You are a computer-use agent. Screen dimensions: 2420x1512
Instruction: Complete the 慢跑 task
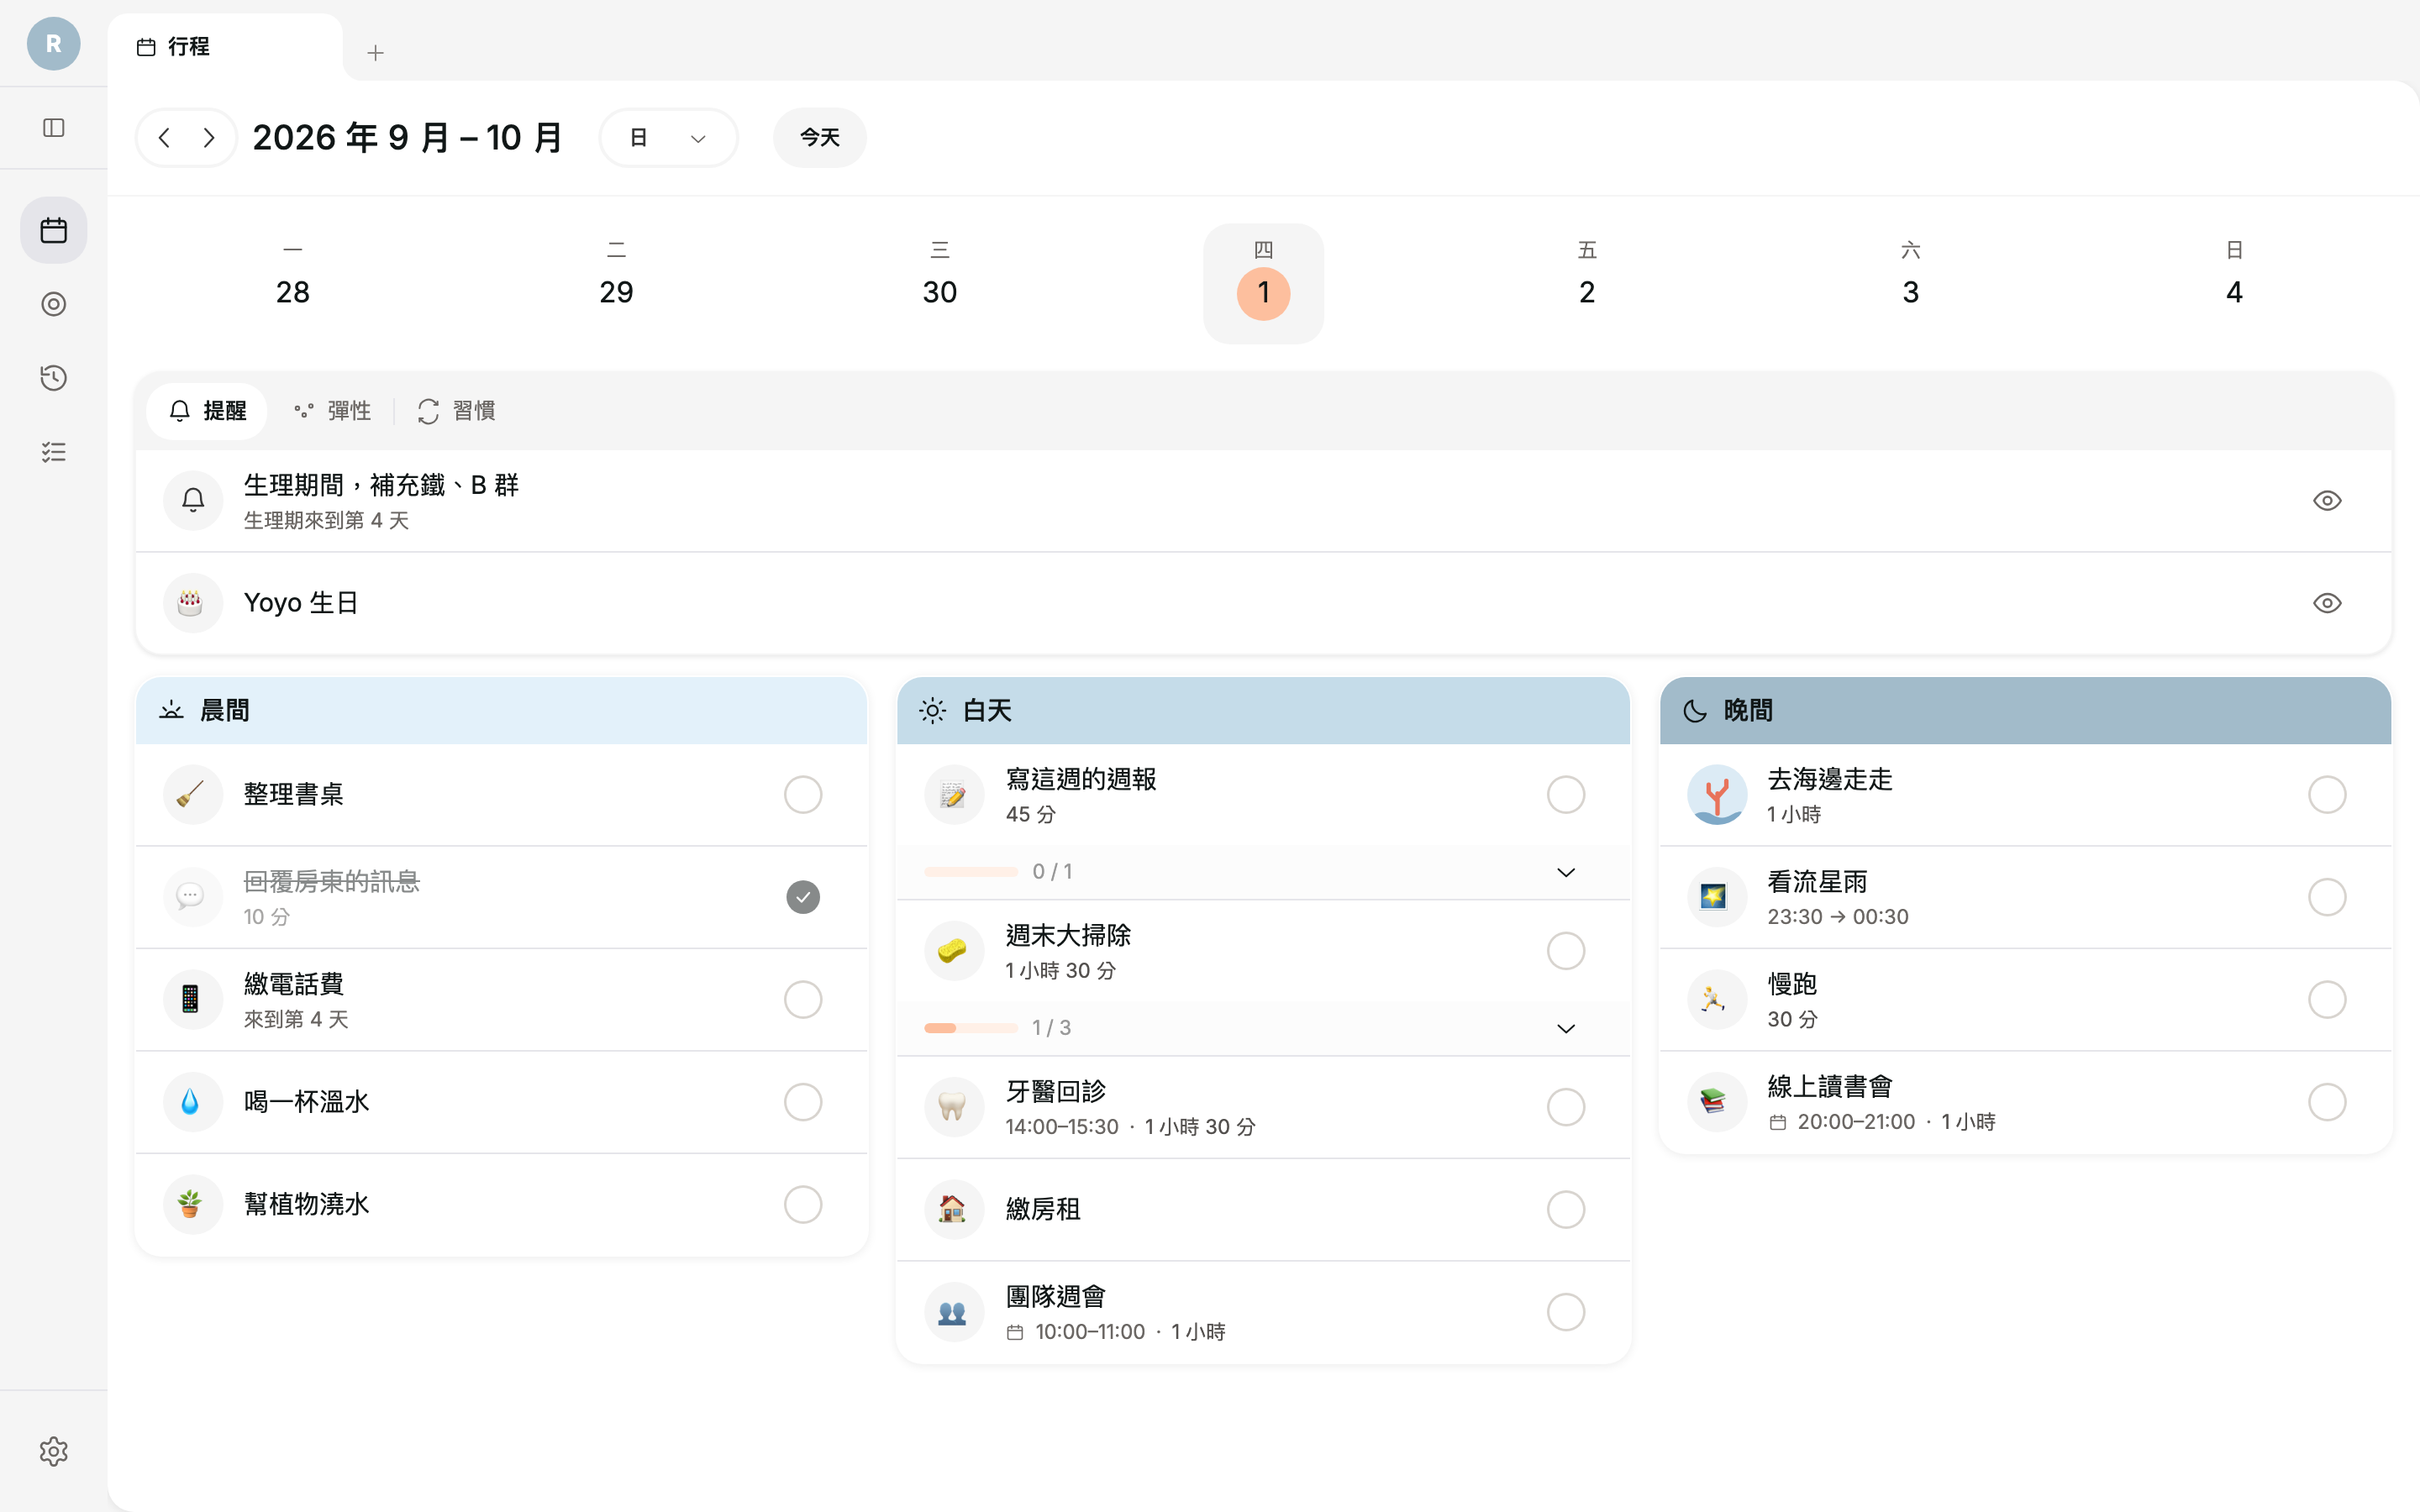pos(2327,1000)
